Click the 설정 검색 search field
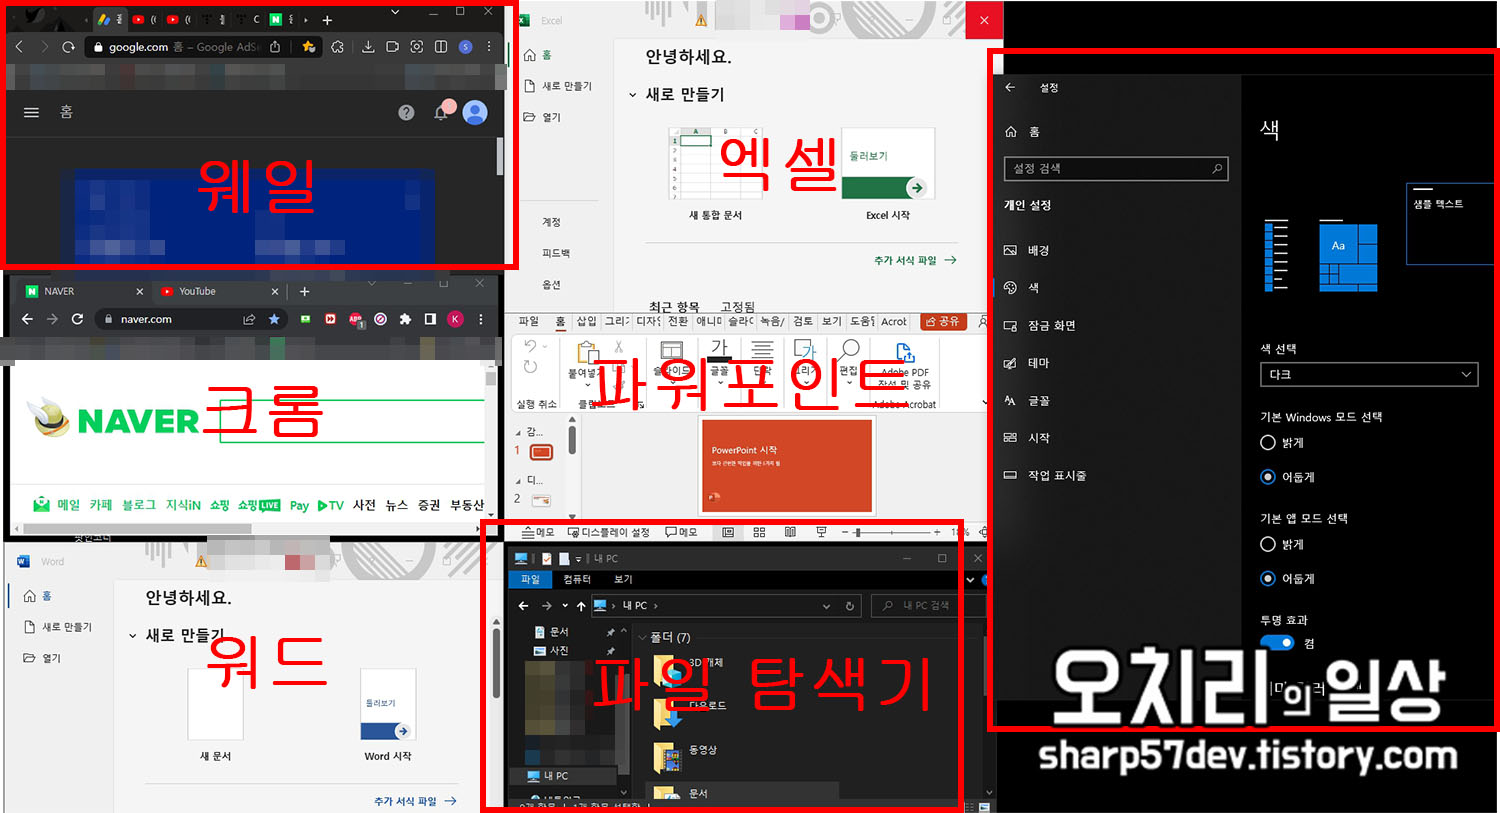The height and width of the screenshot is (813, 1500). coord(1115,169)
